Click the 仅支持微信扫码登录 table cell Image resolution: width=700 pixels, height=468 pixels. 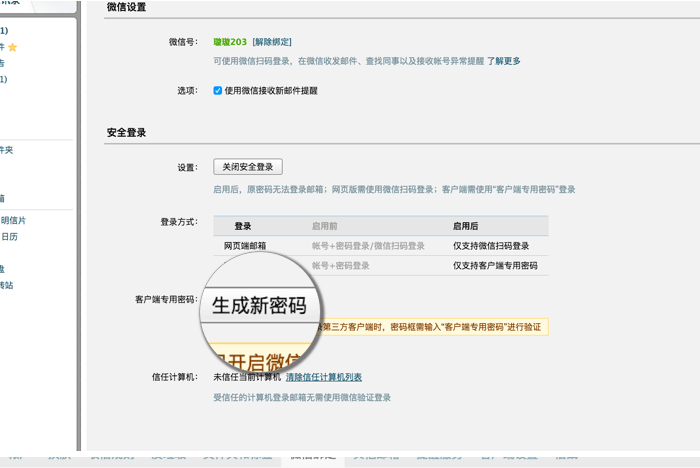pos(491,246)
